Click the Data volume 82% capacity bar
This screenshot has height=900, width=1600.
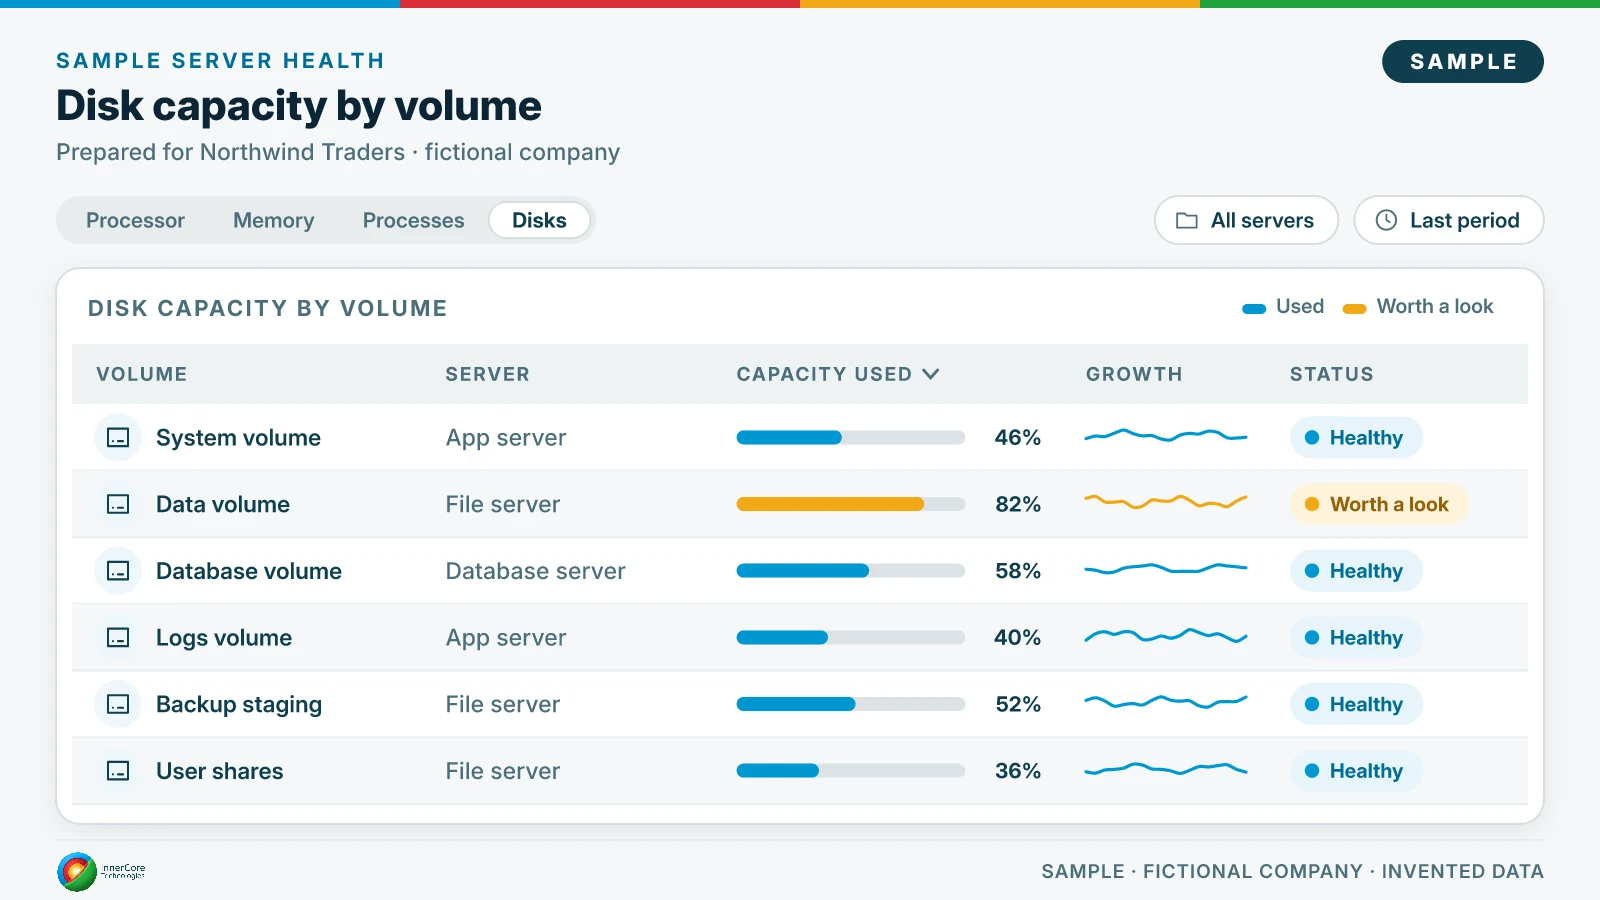point(851,505)
